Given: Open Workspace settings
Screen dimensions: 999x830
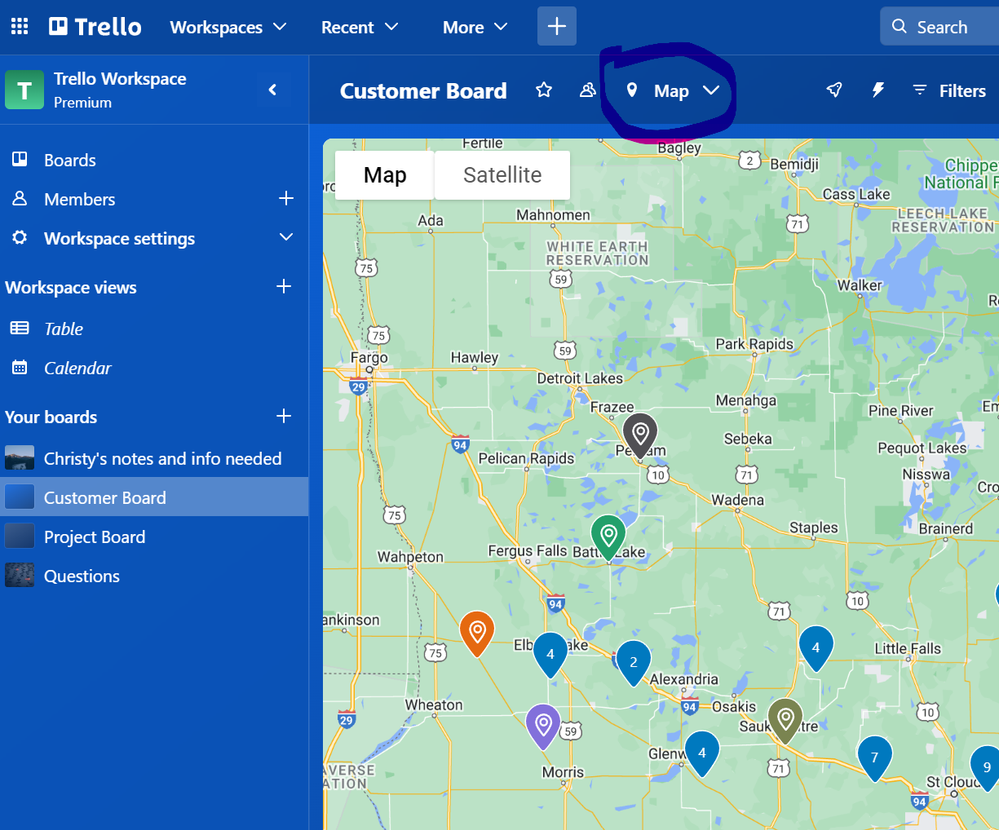Looking at the screenshot, I should (119, 238).
